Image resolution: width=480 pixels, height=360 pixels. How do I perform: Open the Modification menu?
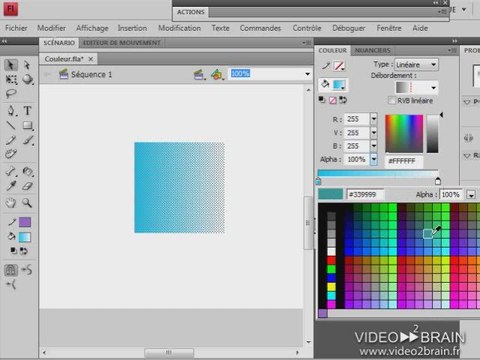179,28
